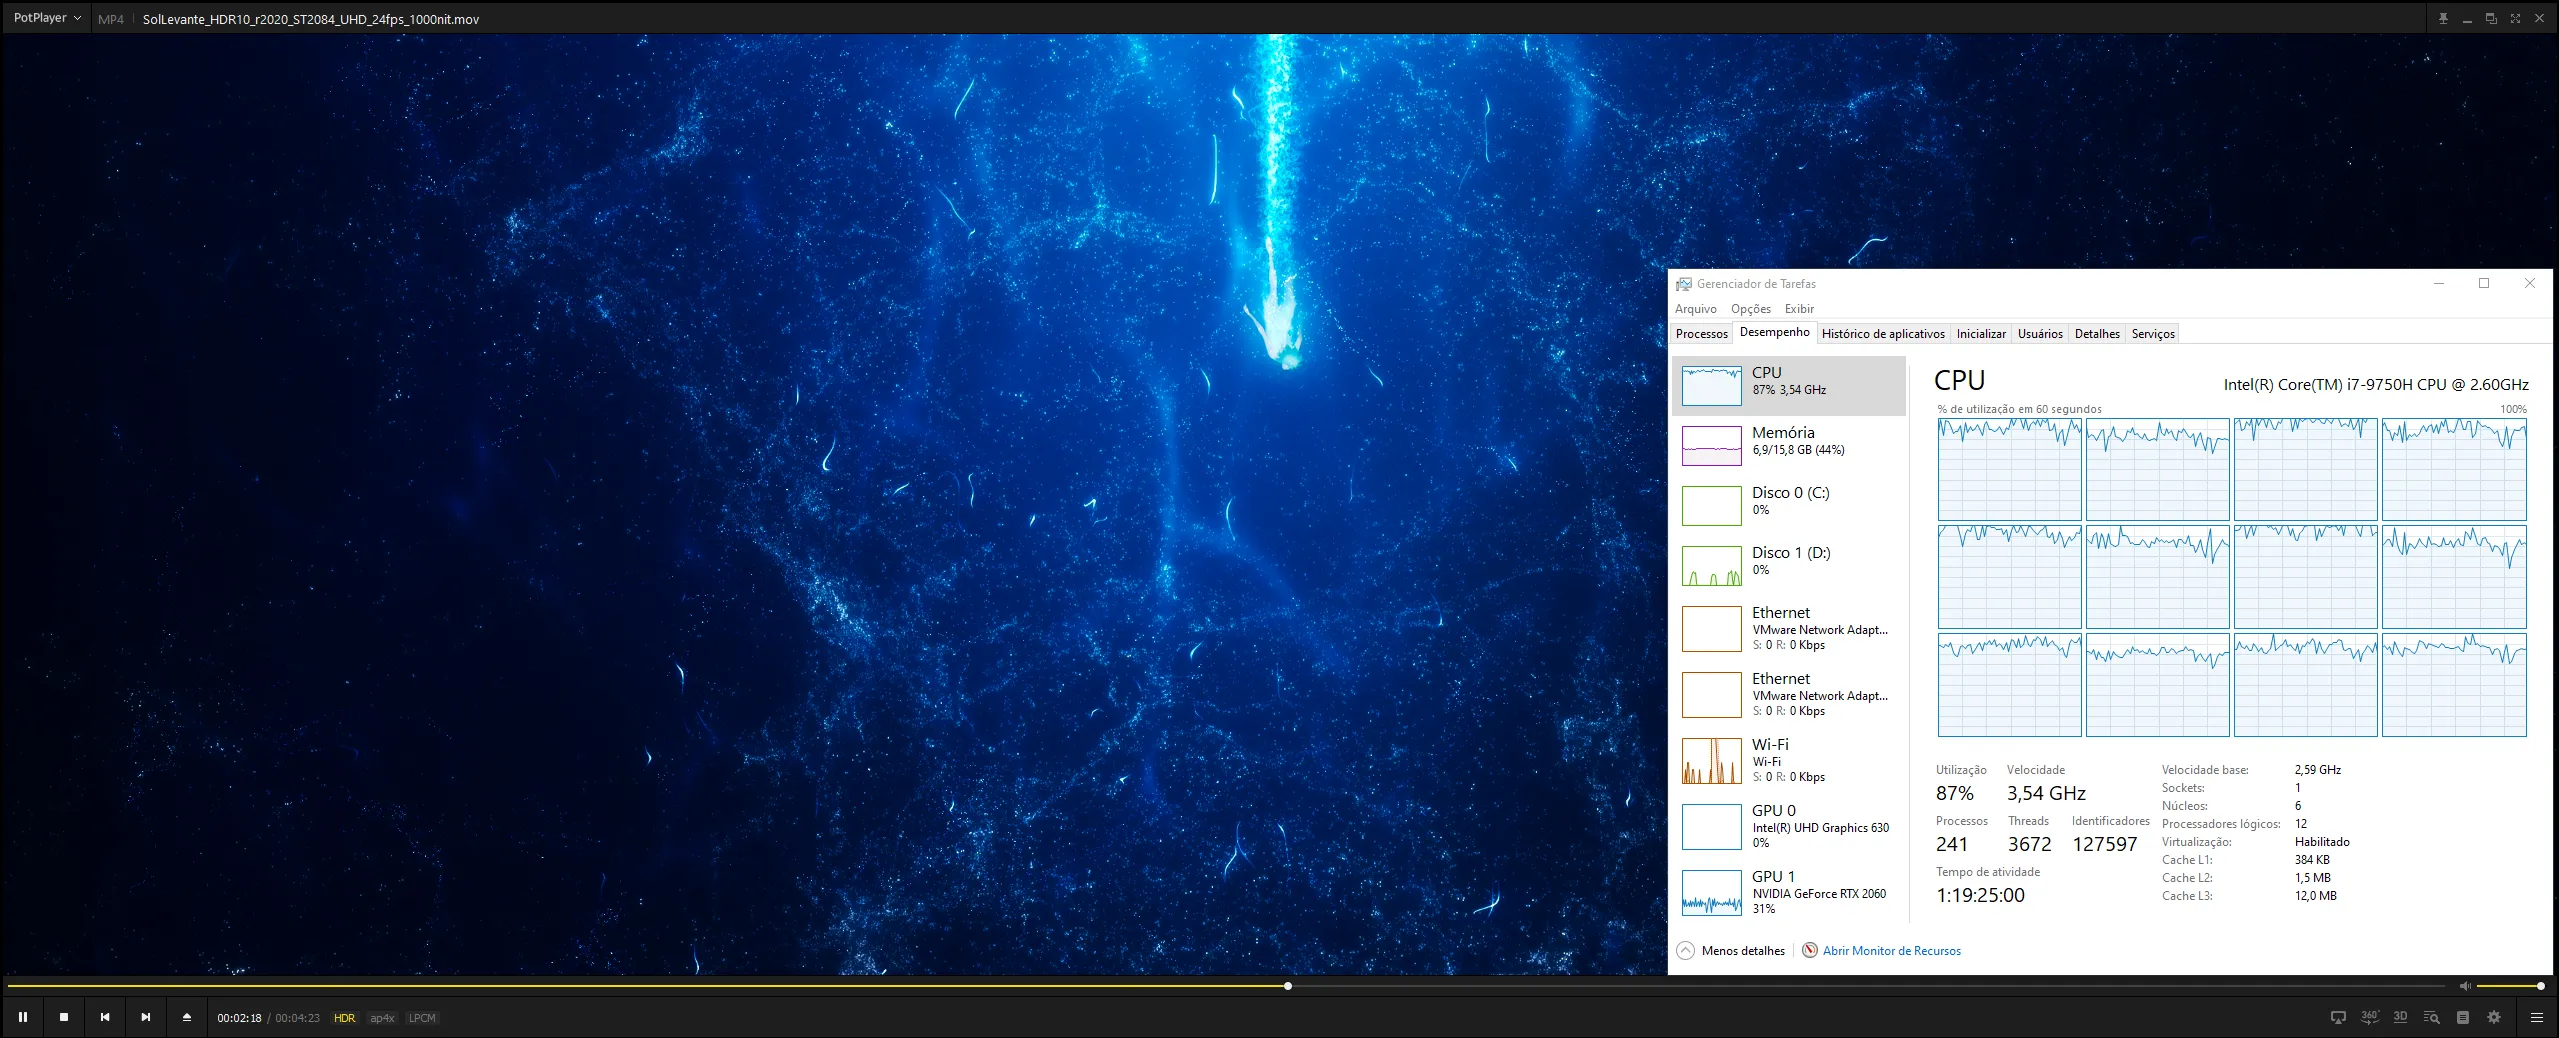Screen dimensions: 2559x1038
Task: Open the PotPlayer main menu dropdown
Action: point(47,18)
